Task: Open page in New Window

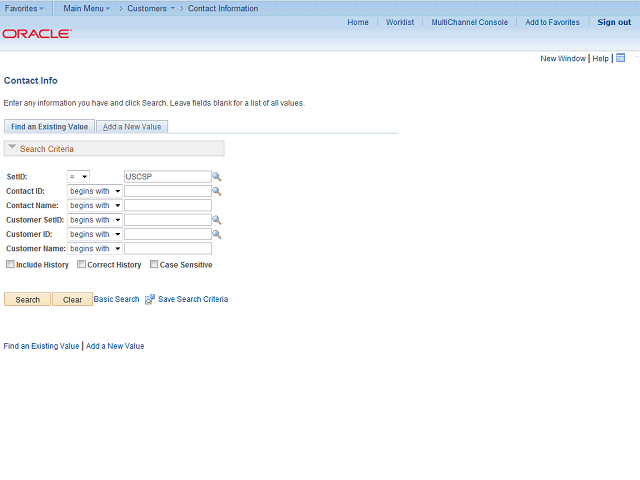Action: [x=563, y=58]
